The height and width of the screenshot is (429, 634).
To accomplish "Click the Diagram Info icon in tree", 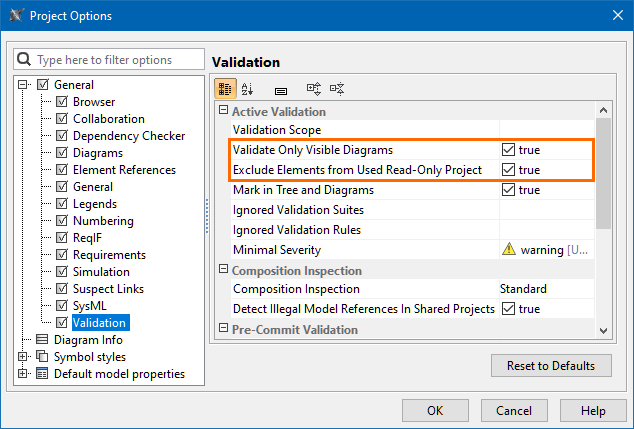I will pyautogui.click(x=42, y=340).
